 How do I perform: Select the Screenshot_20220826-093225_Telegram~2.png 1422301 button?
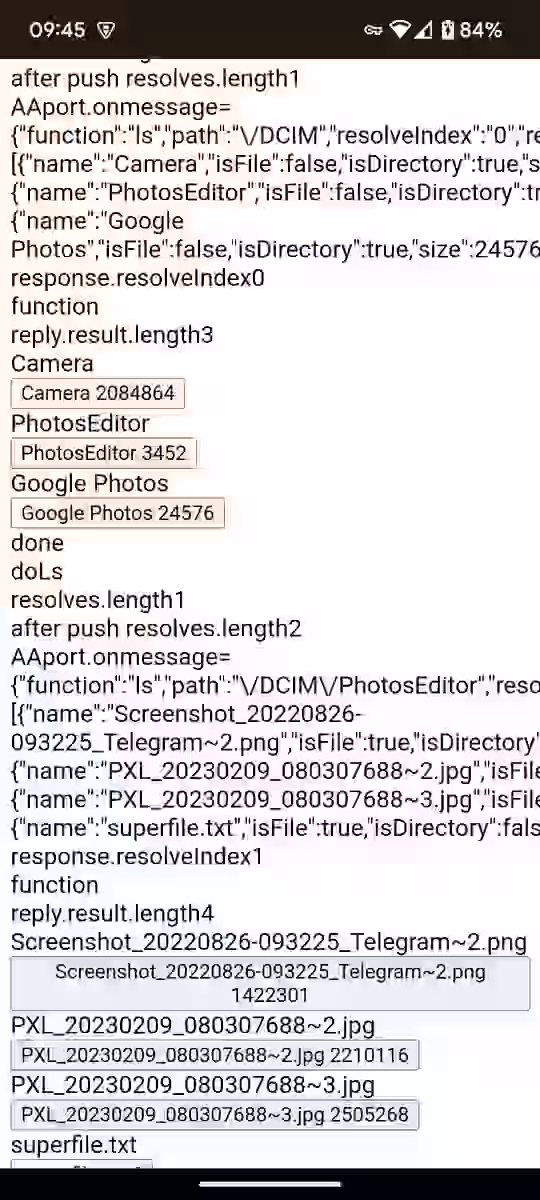click(x=270, y=984)
